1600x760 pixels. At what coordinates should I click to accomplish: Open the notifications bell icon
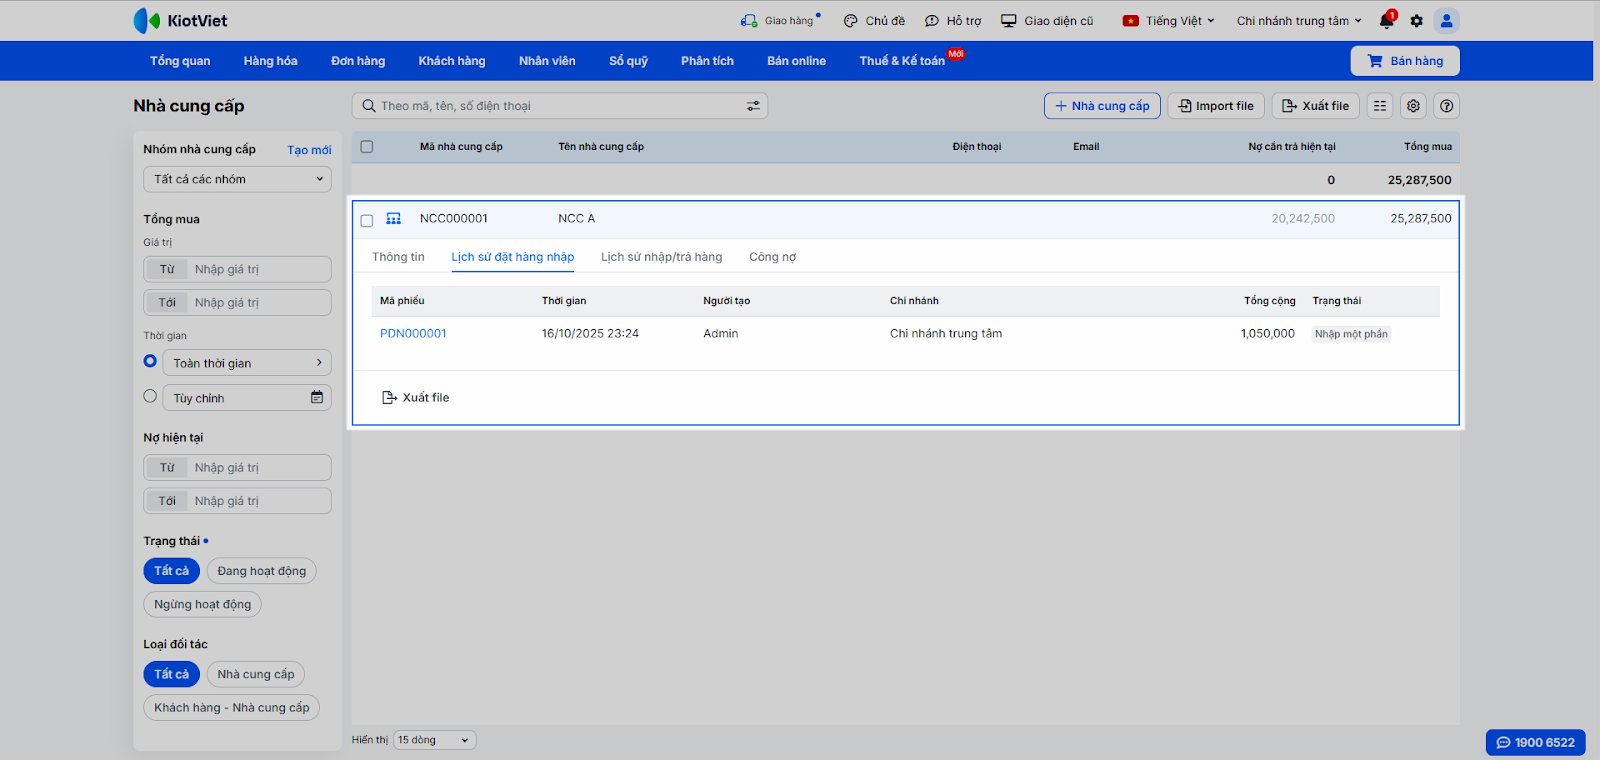(x=1386, y=21)
